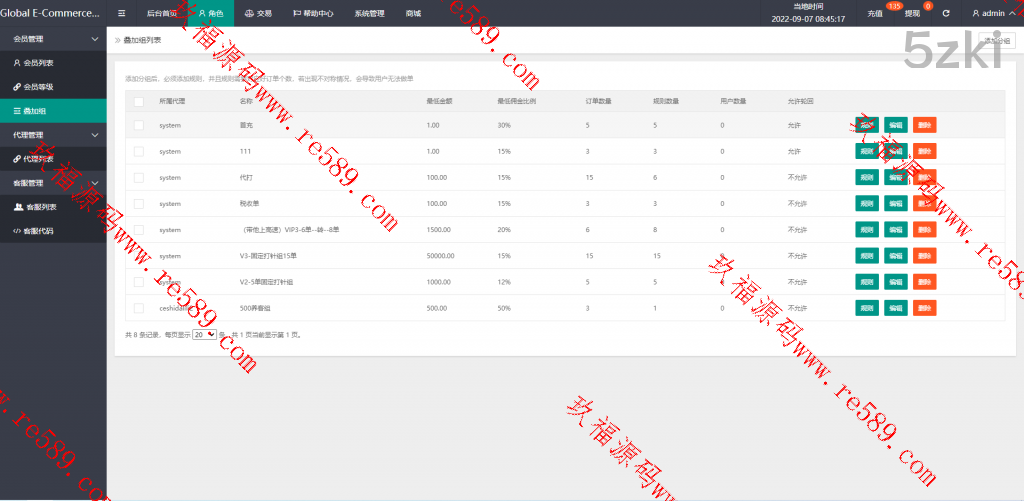Click the refresh icon in top bar
Image resolution: width=1024 pixels, height=501 pixels.
946,14
